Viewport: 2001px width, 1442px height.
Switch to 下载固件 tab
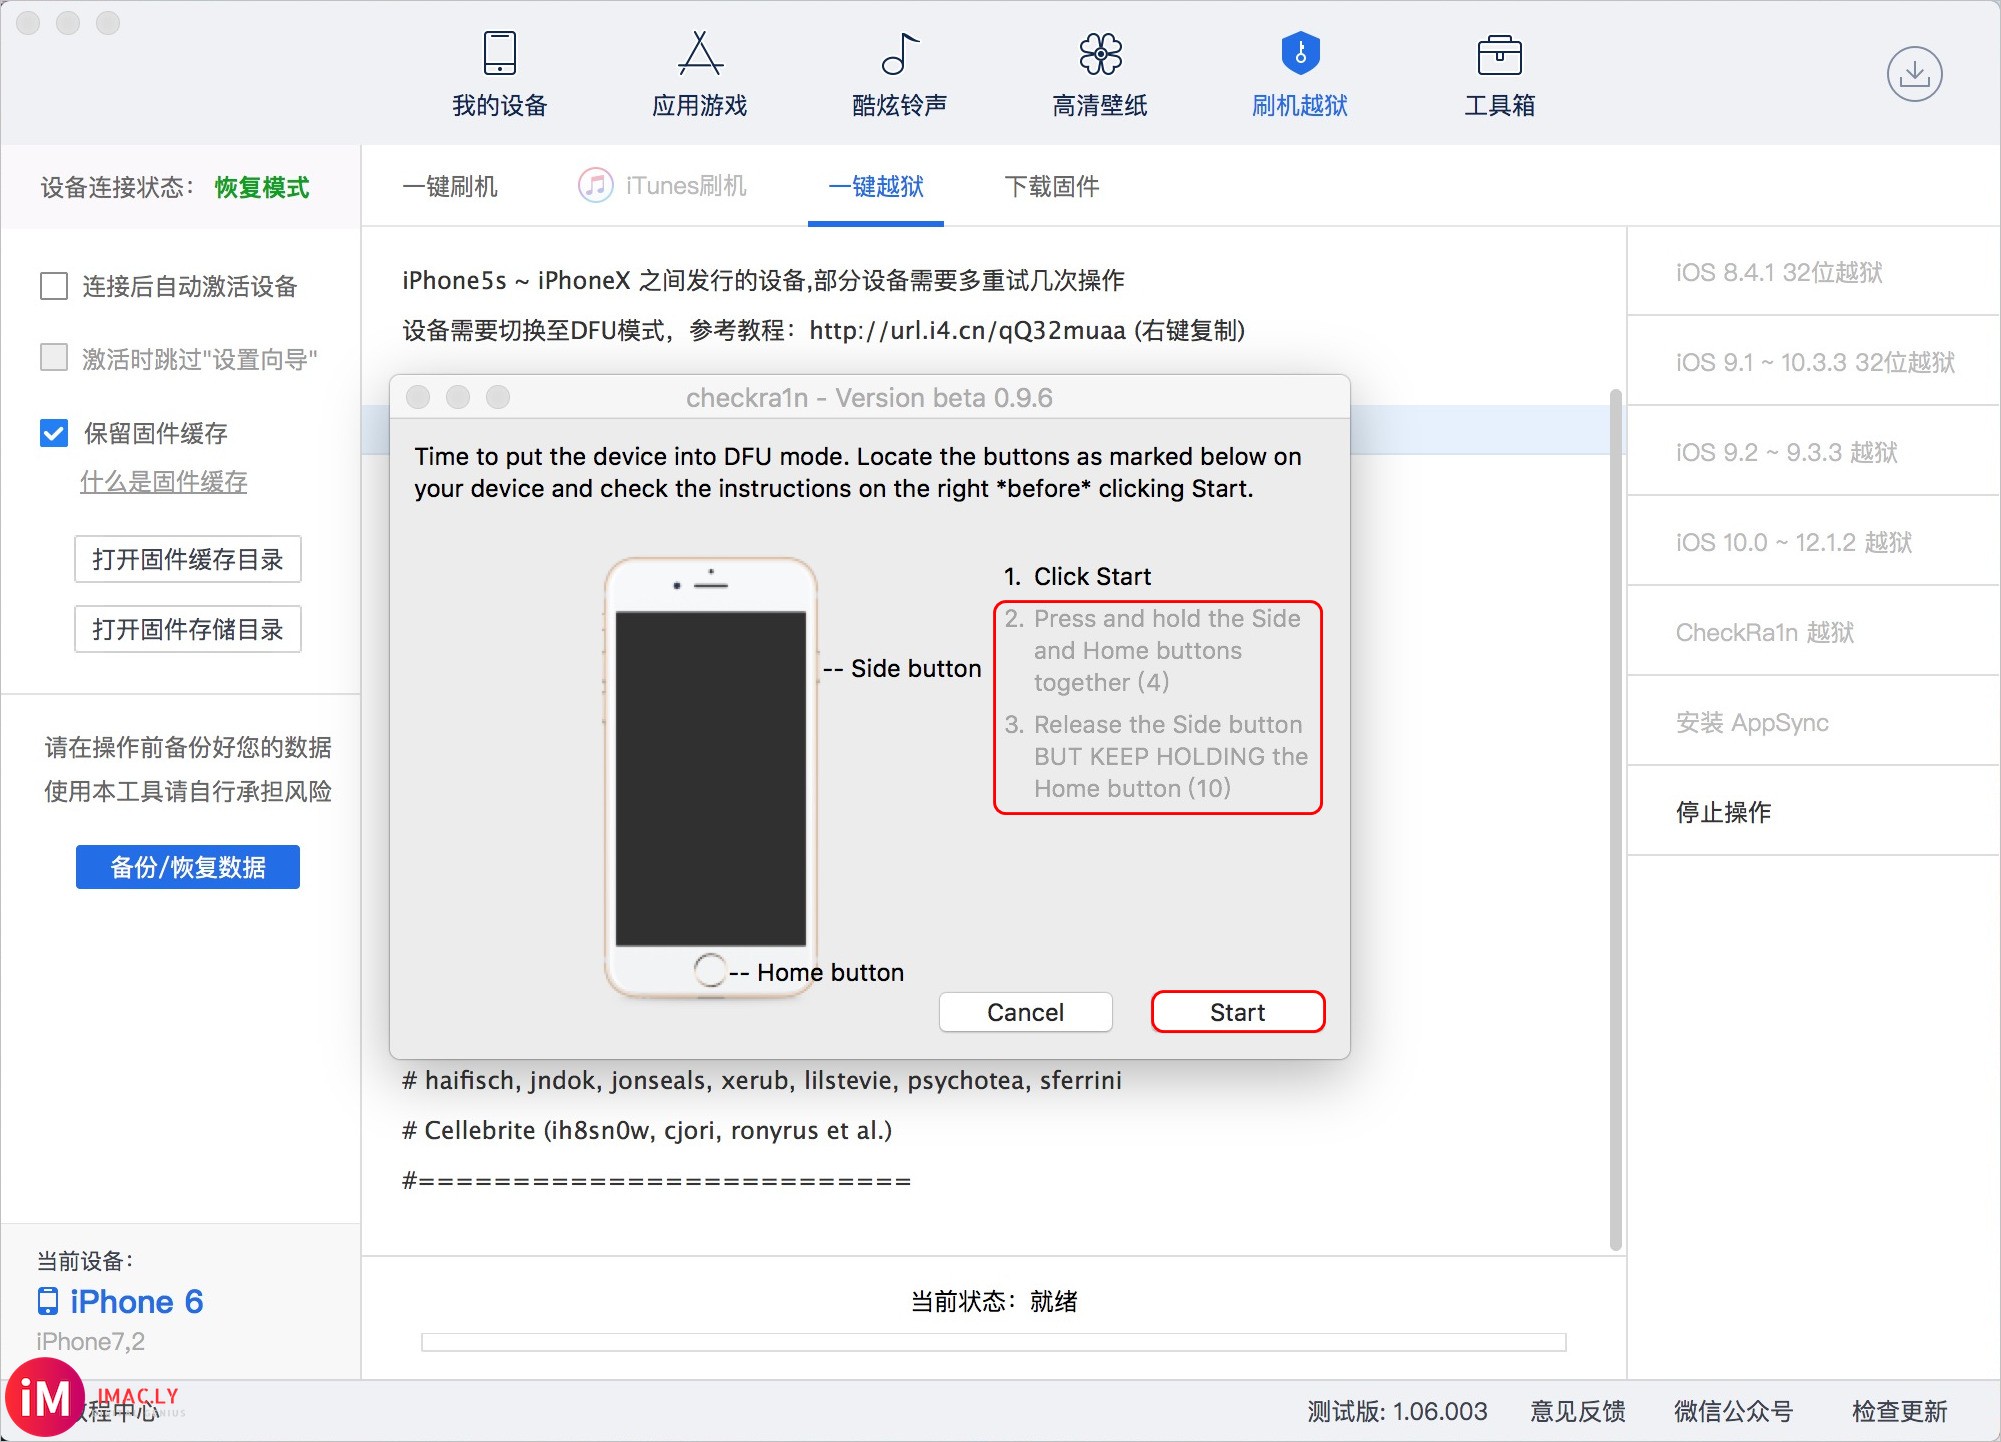click(1051, 186)
